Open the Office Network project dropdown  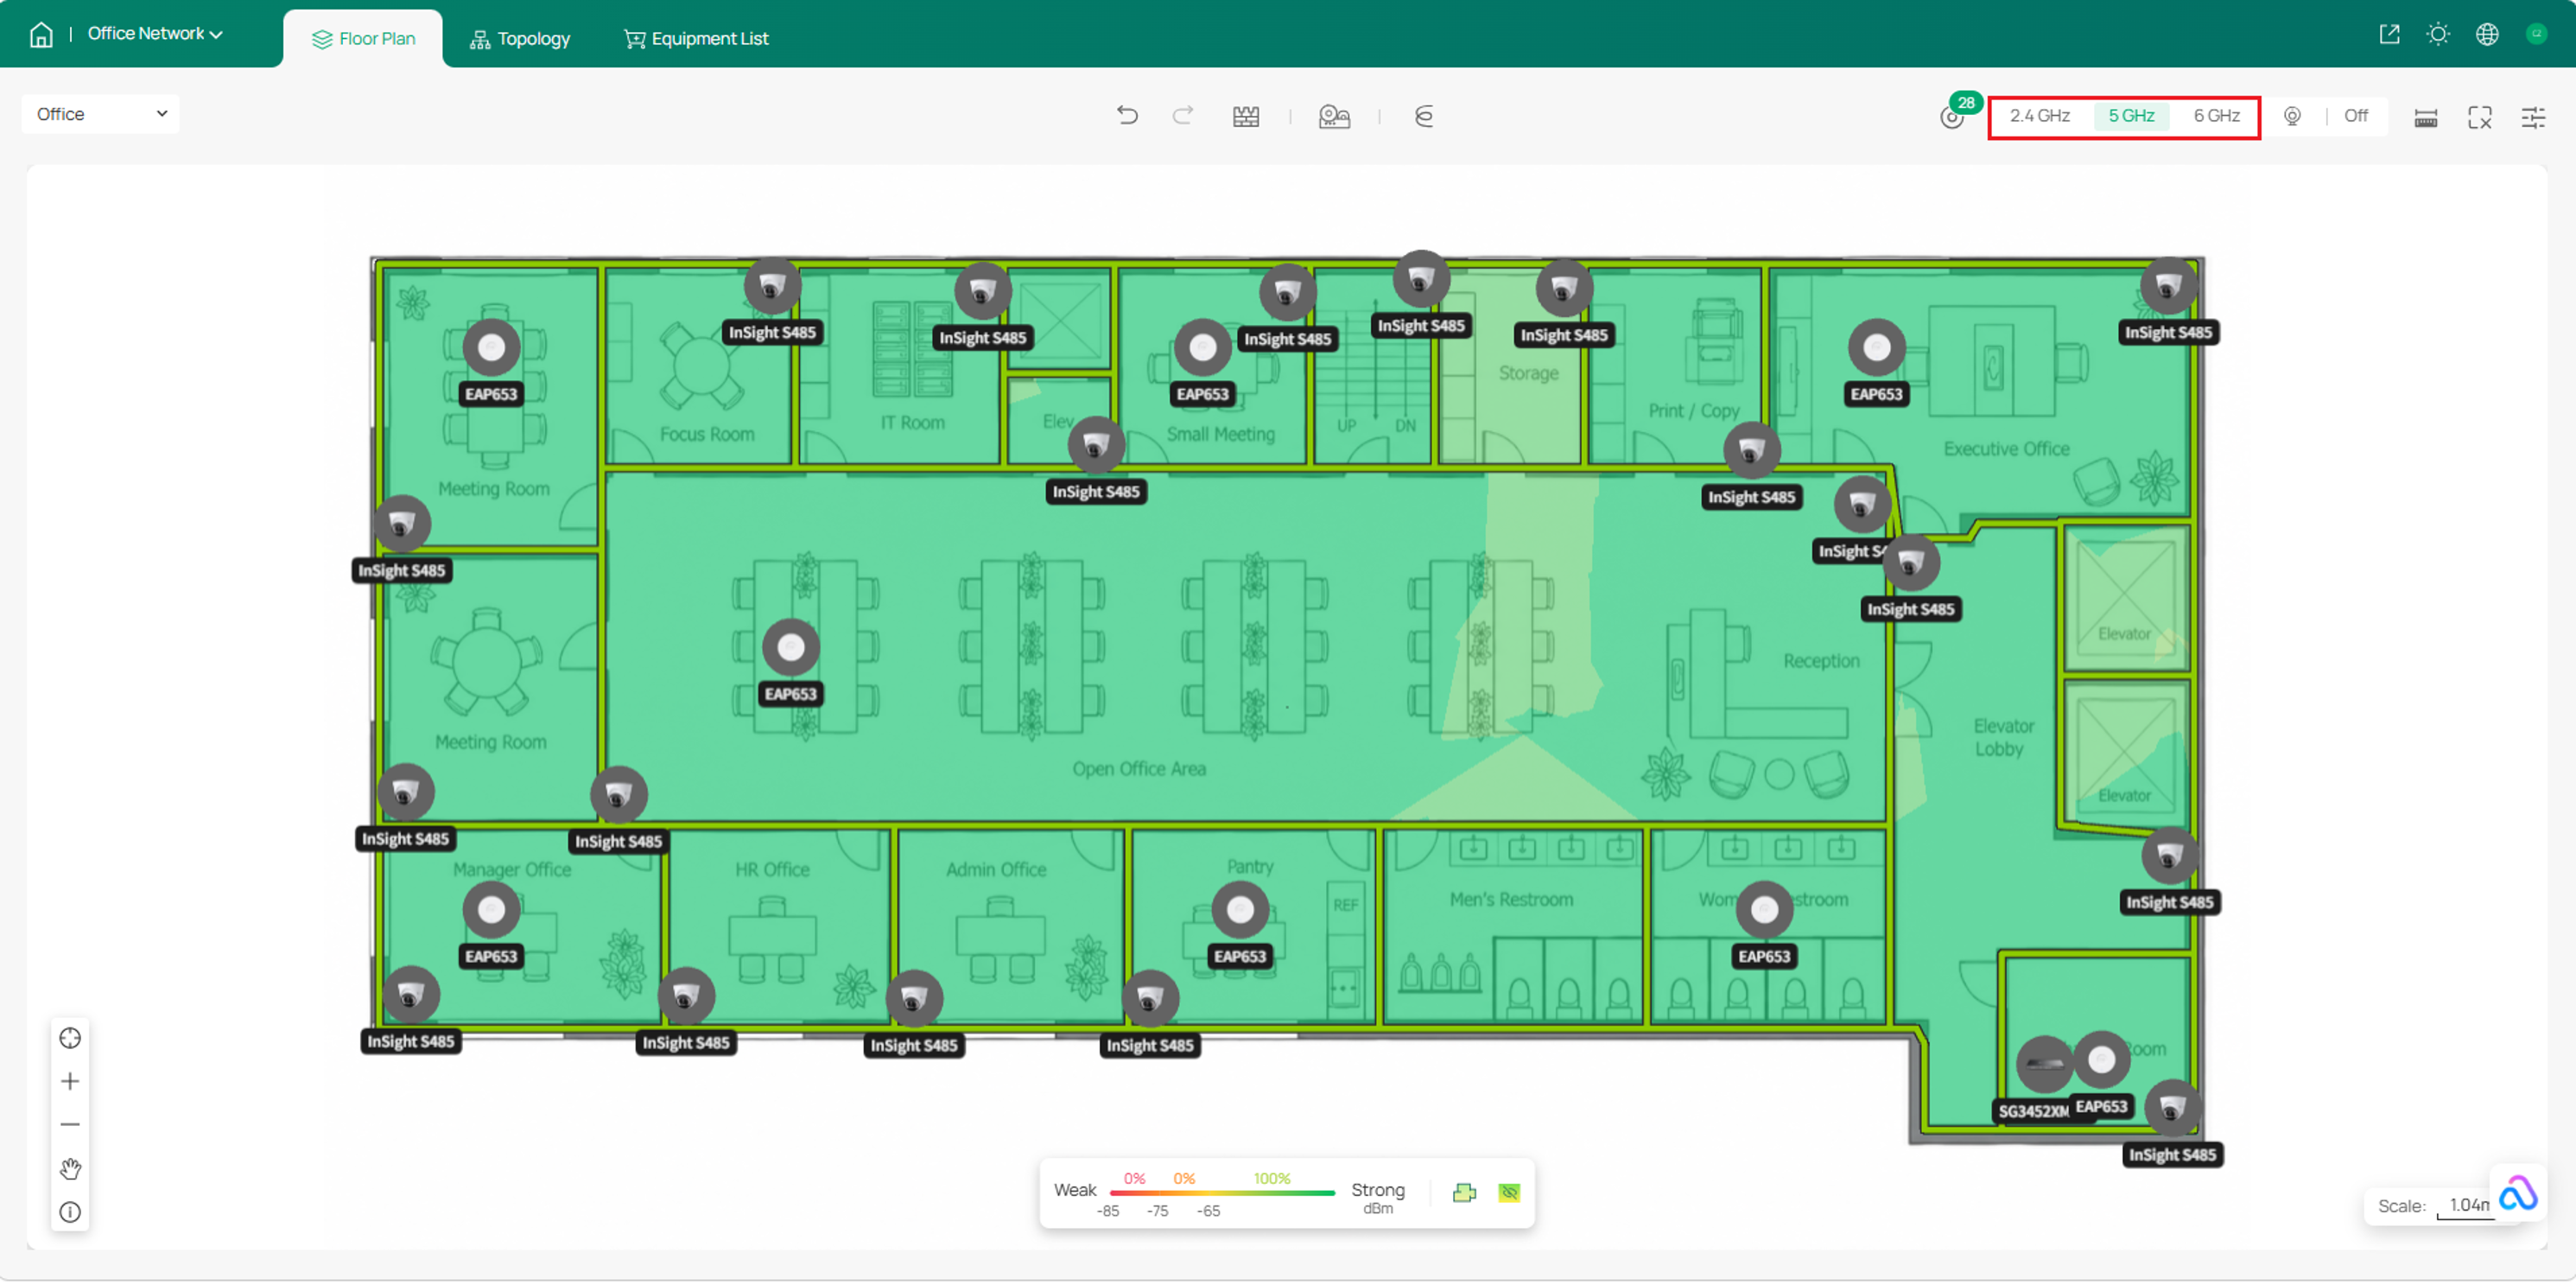(x=155, y=33)
